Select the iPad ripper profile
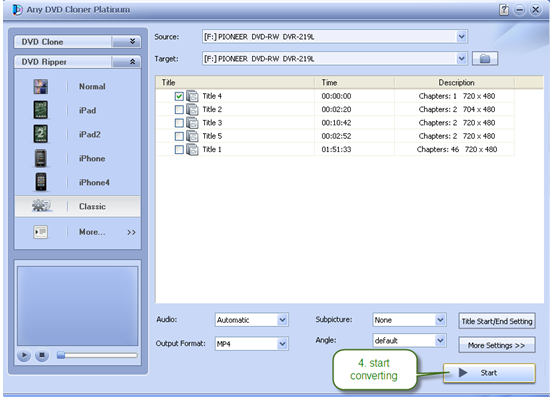550x397 pixels. [78, 110]
